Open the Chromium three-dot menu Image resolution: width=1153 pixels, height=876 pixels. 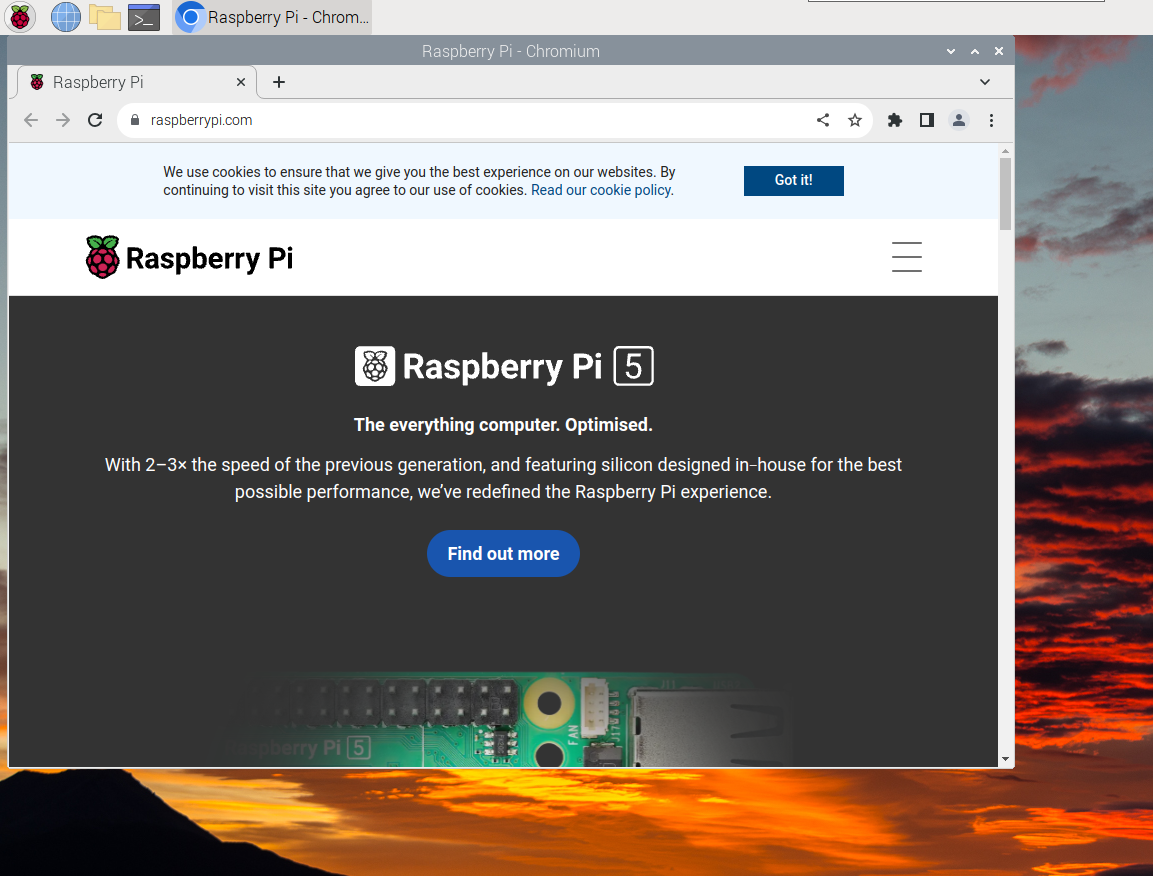pyautogui.click(x=991, y=120)
